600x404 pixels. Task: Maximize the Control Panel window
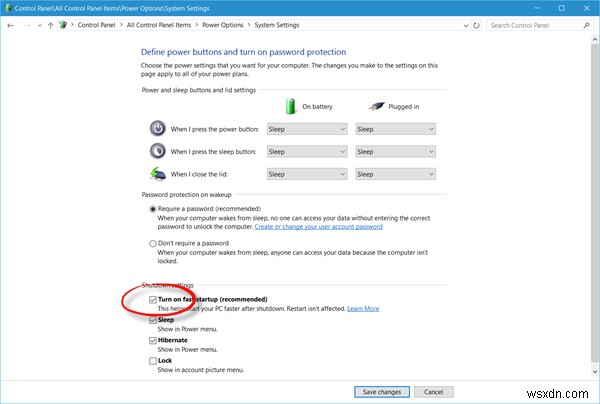[x=561, y=8]
